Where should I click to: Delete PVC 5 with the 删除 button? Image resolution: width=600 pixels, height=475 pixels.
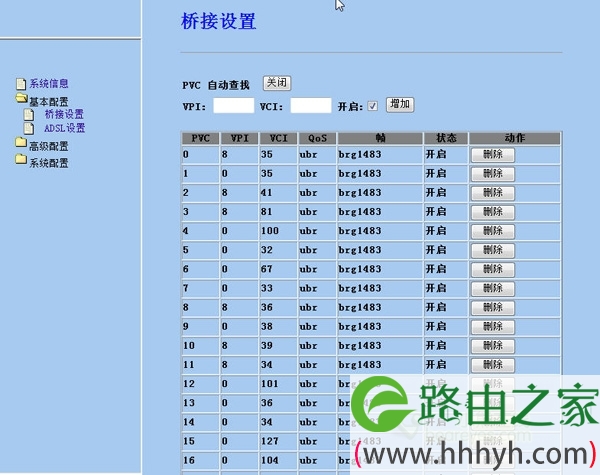point(492,250)
